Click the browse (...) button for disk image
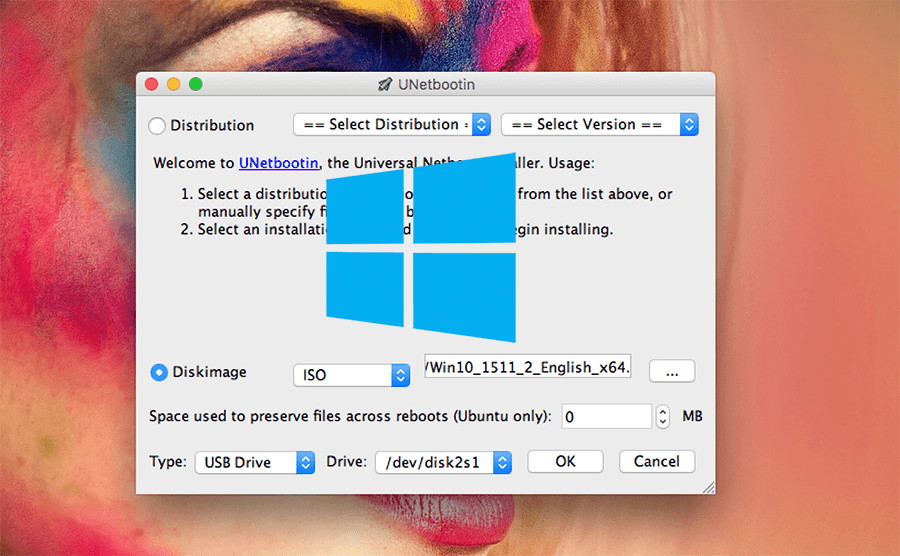 coord(672,371)
